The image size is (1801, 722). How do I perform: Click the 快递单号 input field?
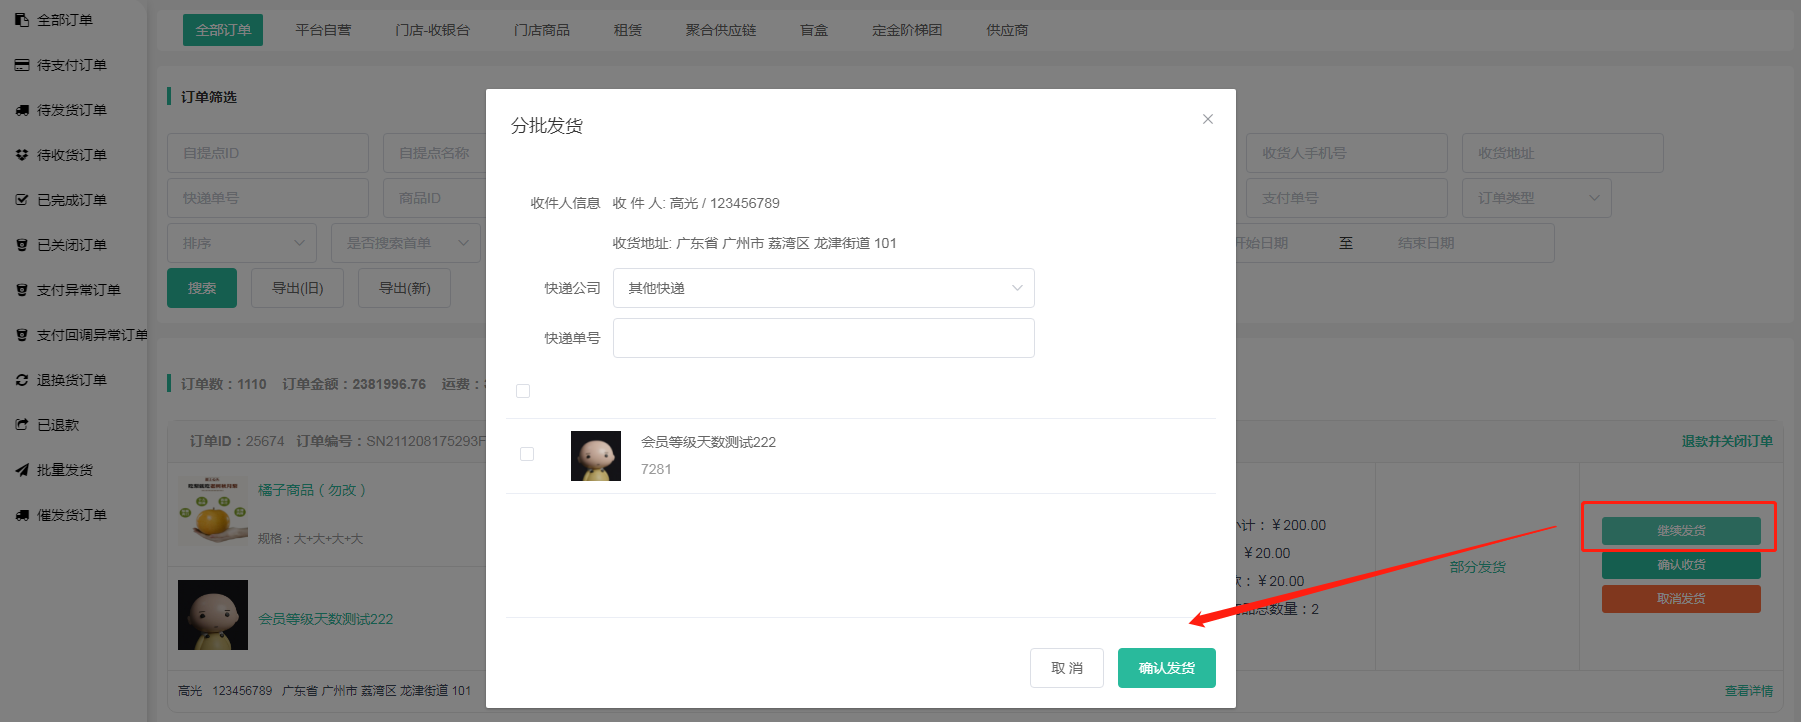pos(823,338)
